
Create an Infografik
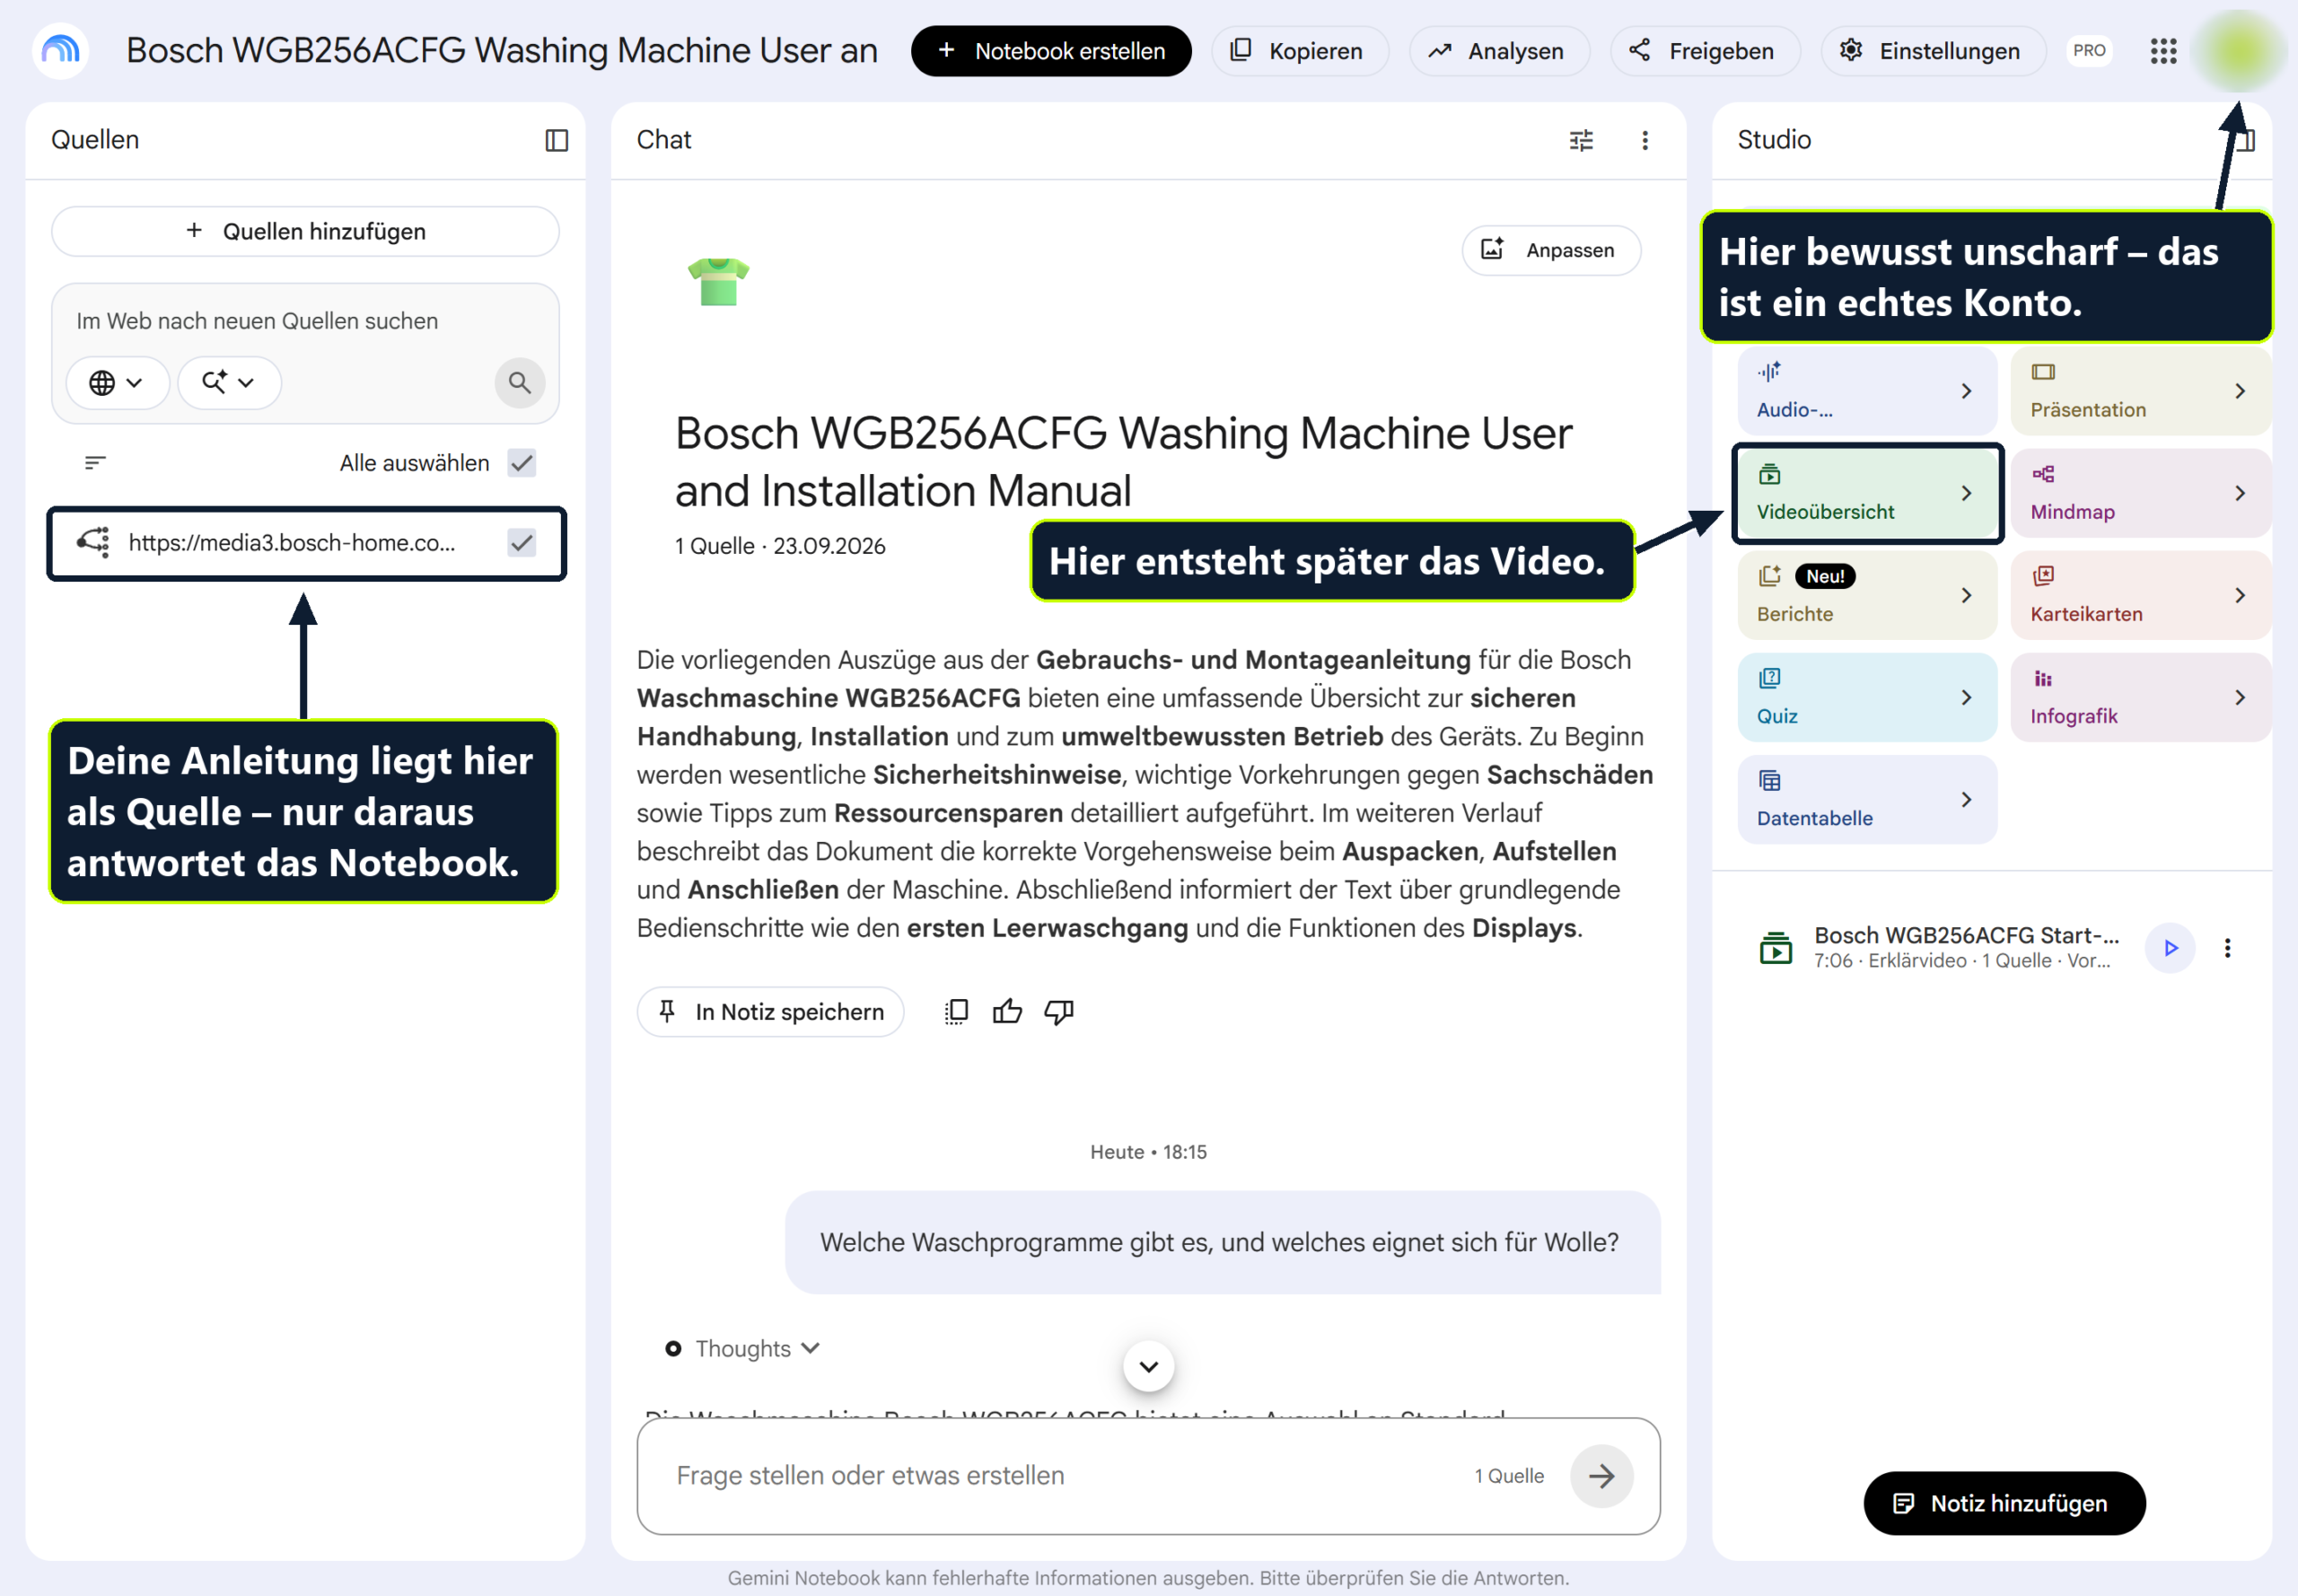tap(2140, 697)
